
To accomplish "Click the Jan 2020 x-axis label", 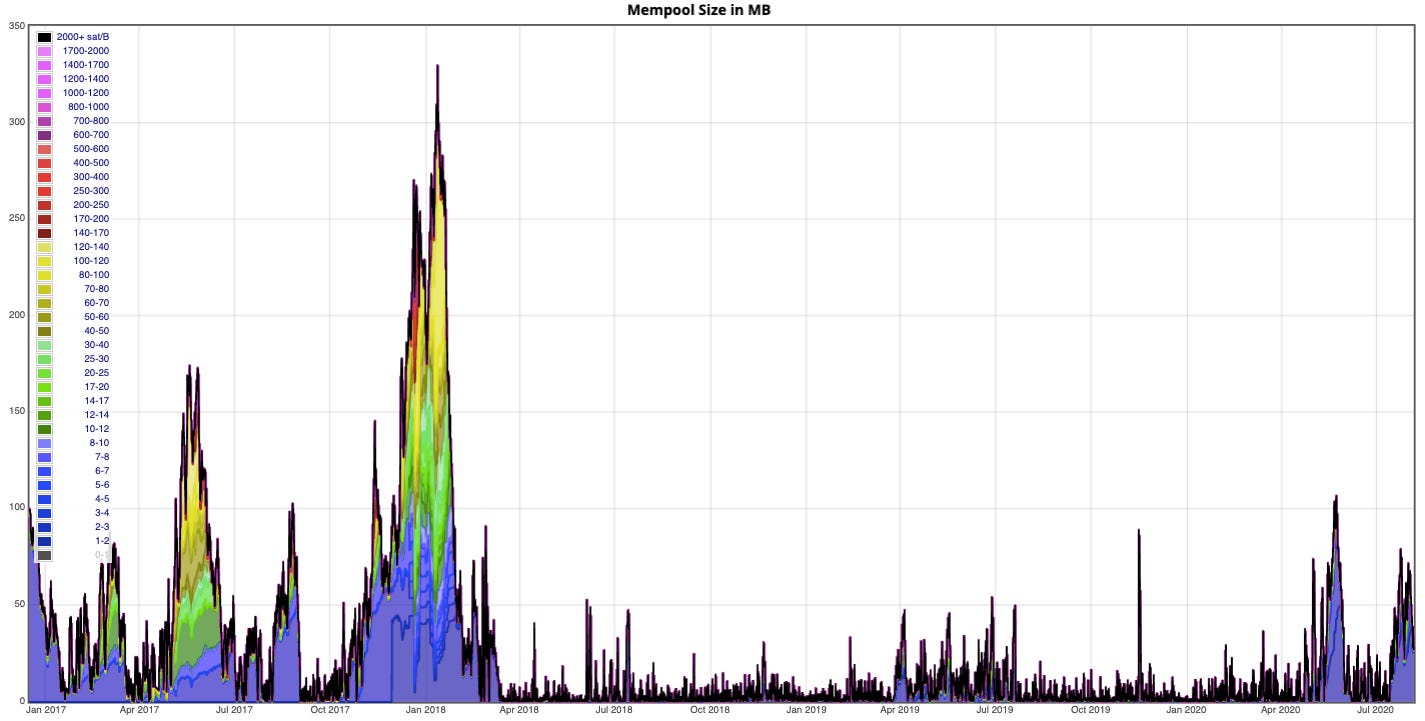I will click(1187, 710).
